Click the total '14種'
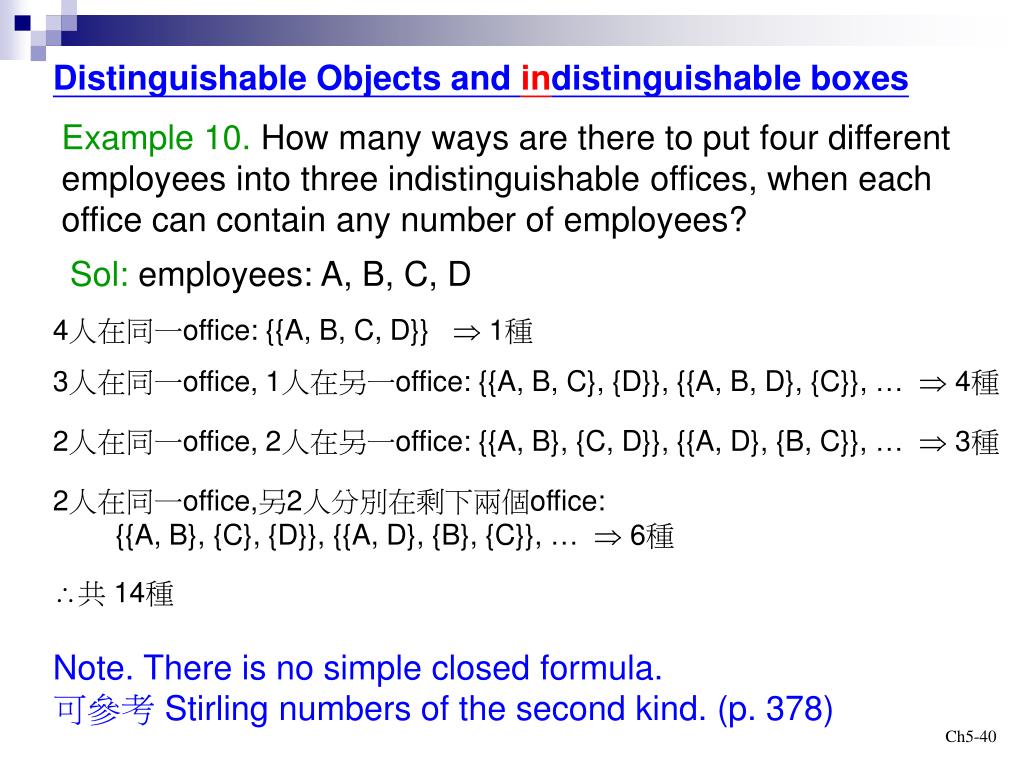This screenshot has width=1024, height=768. tap(144, 594)
